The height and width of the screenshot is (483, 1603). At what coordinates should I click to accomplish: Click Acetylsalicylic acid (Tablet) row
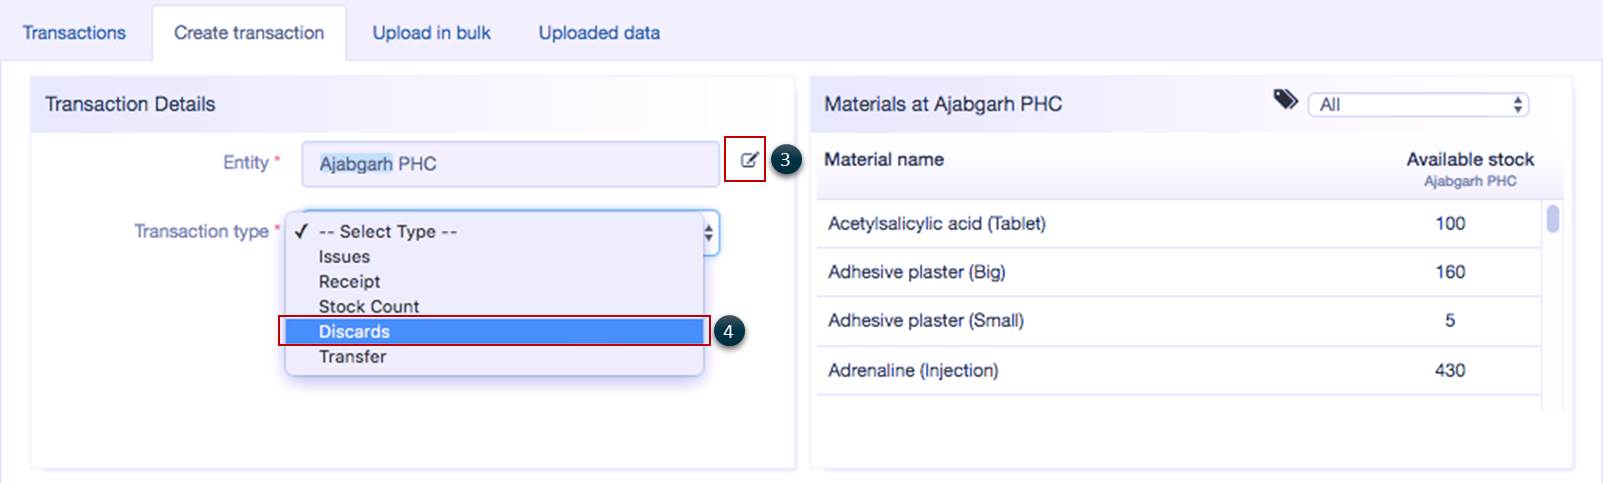point(936,224)
